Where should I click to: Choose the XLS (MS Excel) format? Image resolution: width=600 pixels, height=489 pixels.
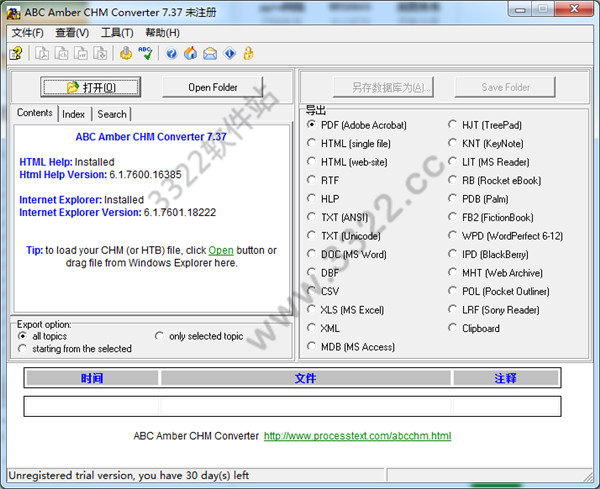[312, 310]
